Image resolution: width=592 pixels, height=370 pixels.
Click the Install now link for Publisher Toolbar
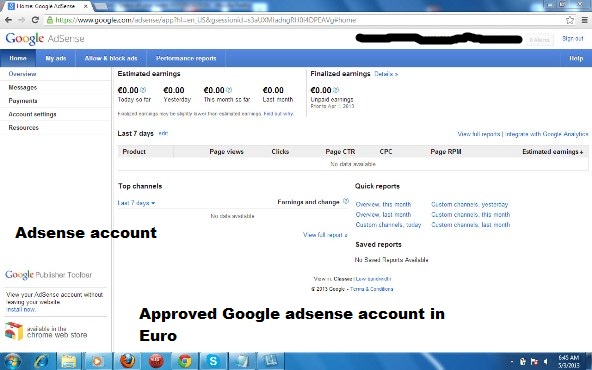tap(21, 309)
